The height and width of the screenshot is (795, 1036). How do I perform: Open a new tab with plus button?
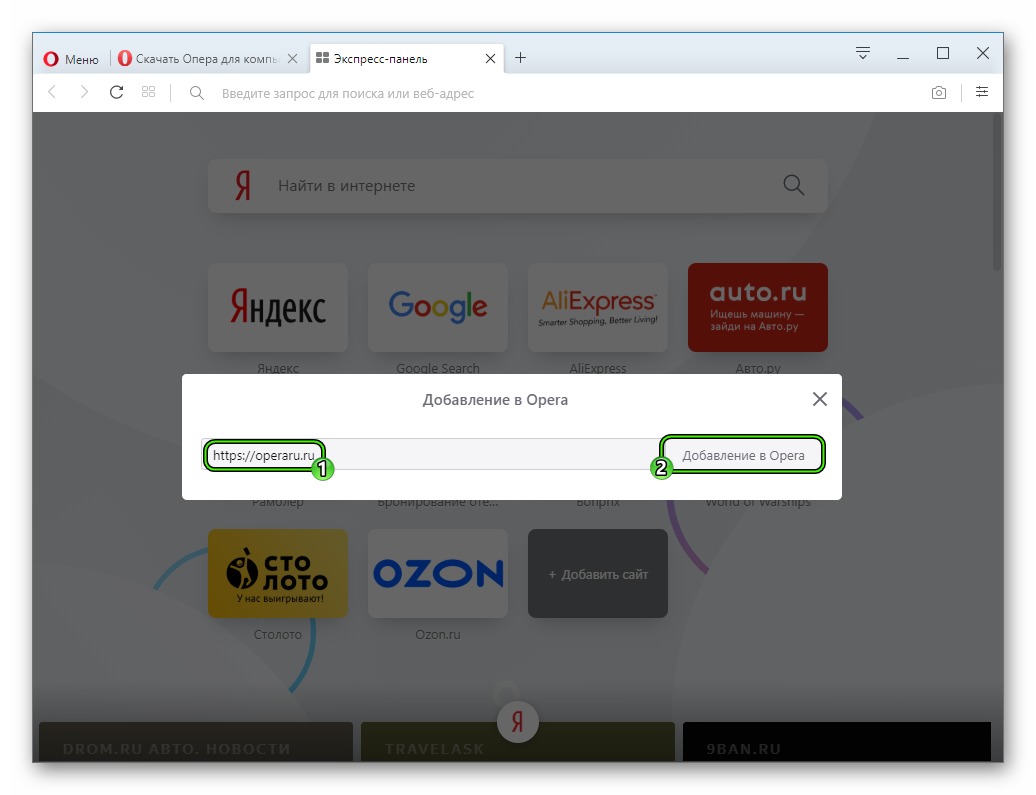(521, 58)
